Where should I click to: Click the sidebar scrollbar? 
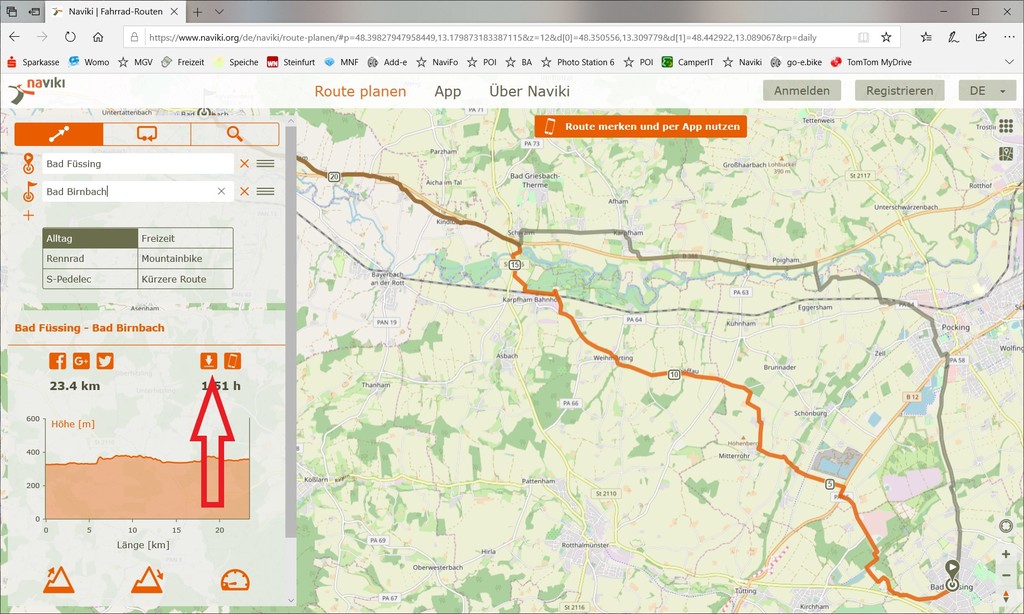tap(291, 331)
